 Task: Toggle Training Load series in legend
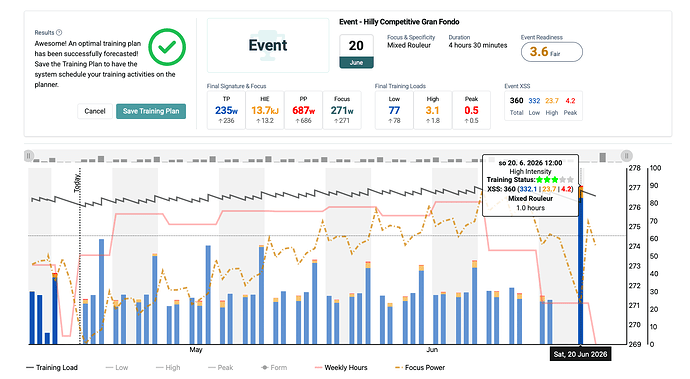point(52,368)
